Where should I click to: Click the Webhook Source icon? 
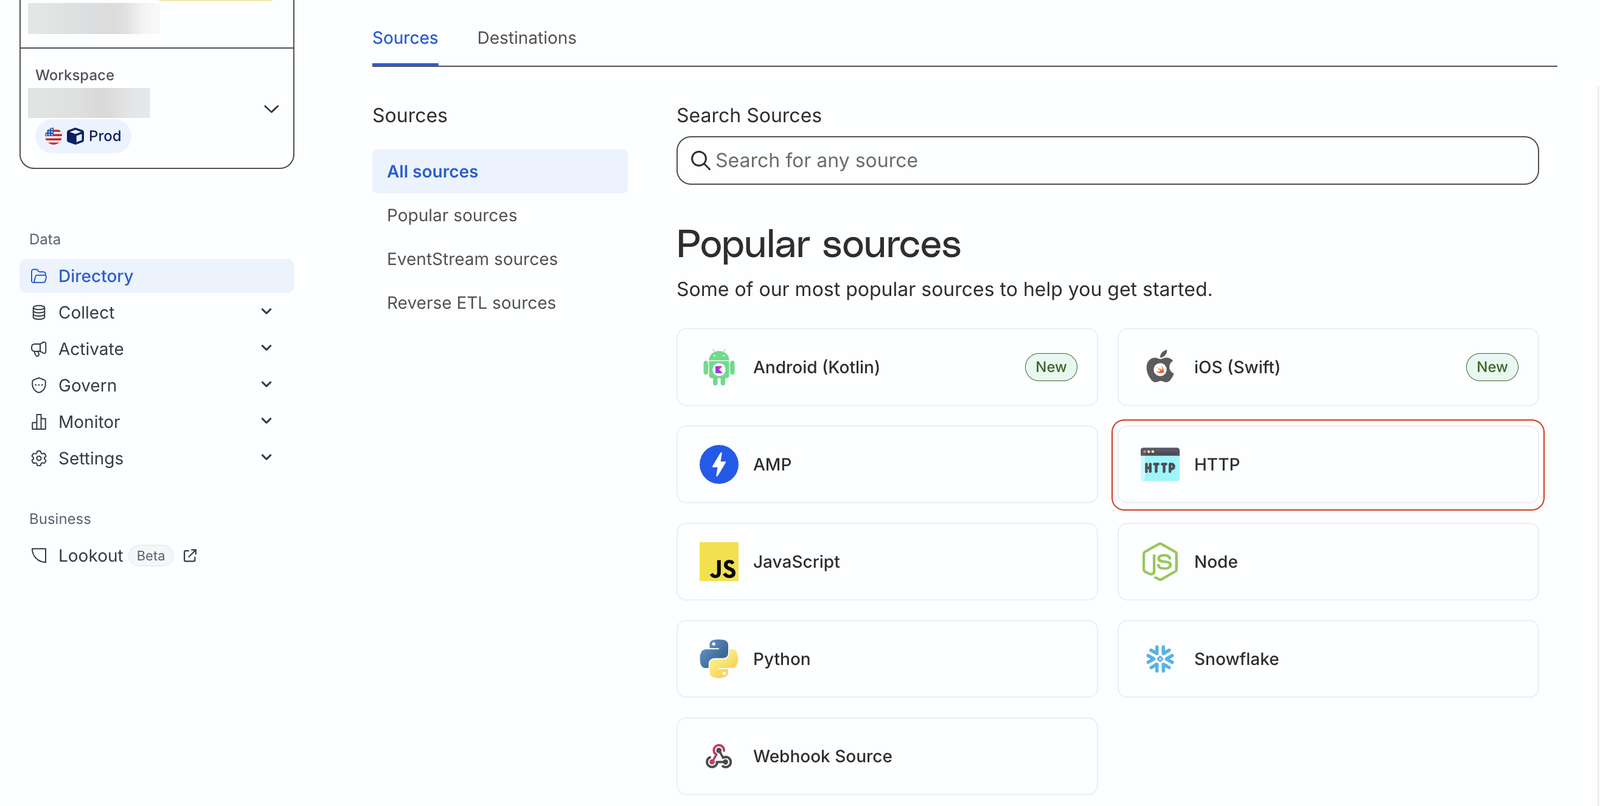coord(719,756)
